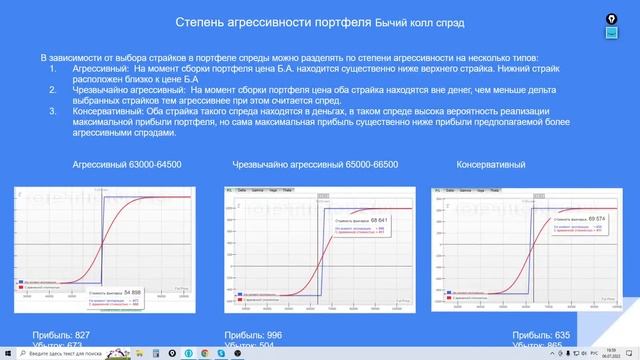Viewport: 640px width, 360px height.
Task: Open the teal round app icon in taskbar
Action: 189,353
